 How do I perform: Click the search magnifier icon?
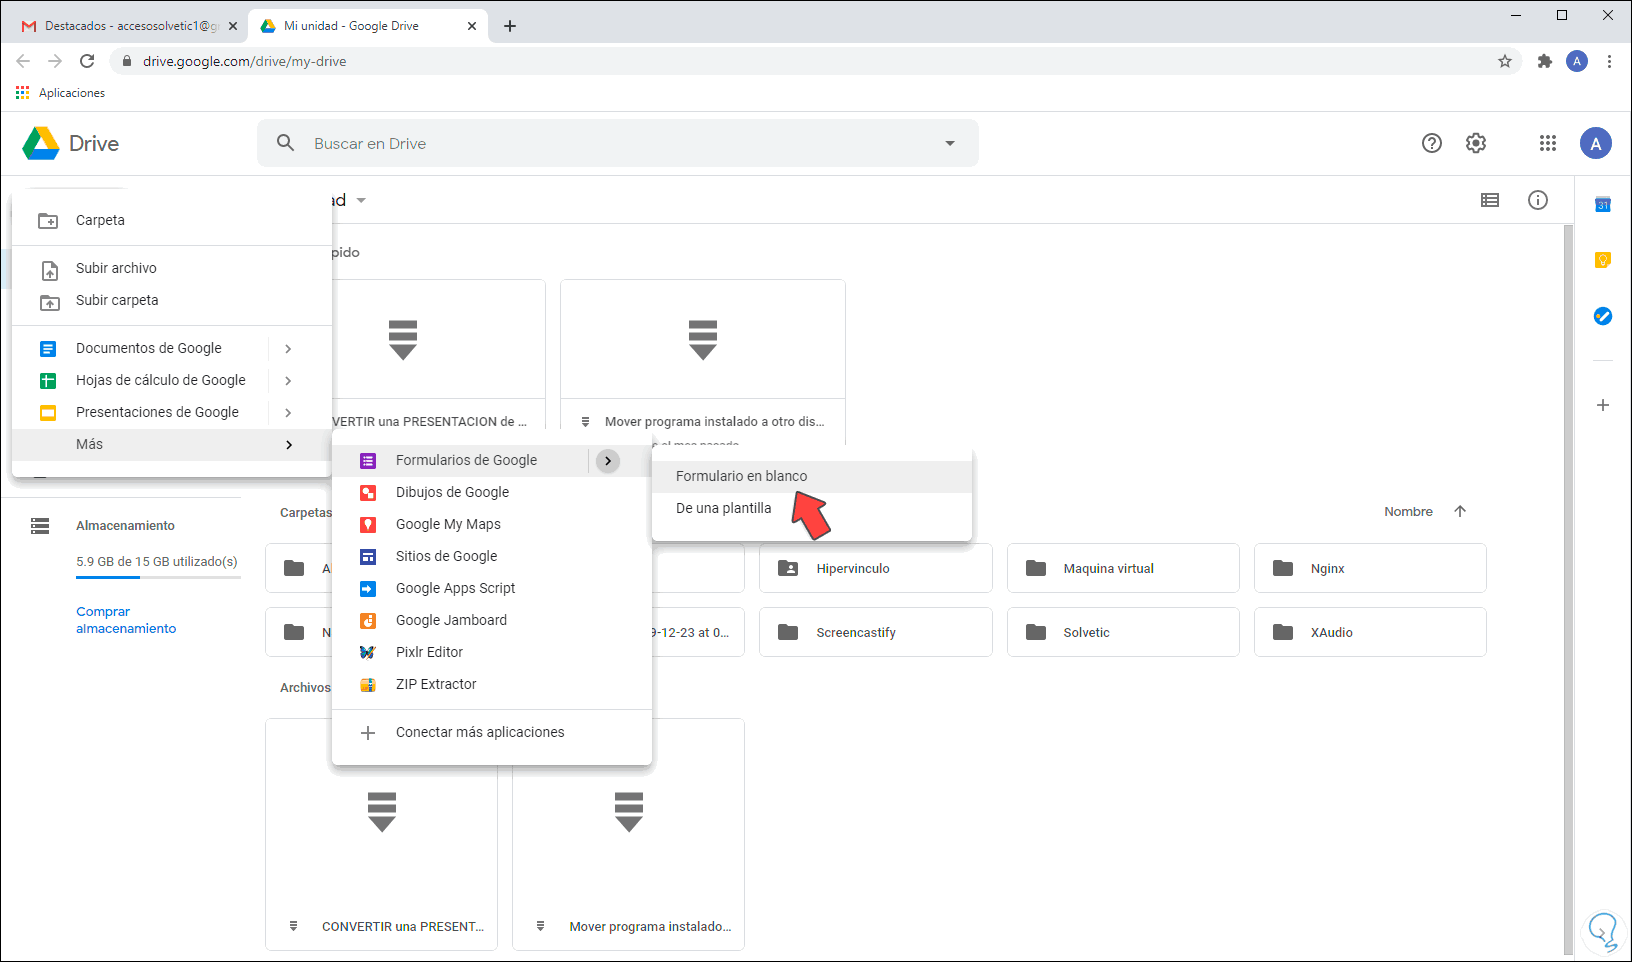pyautogui.click(x=286, y=143)
